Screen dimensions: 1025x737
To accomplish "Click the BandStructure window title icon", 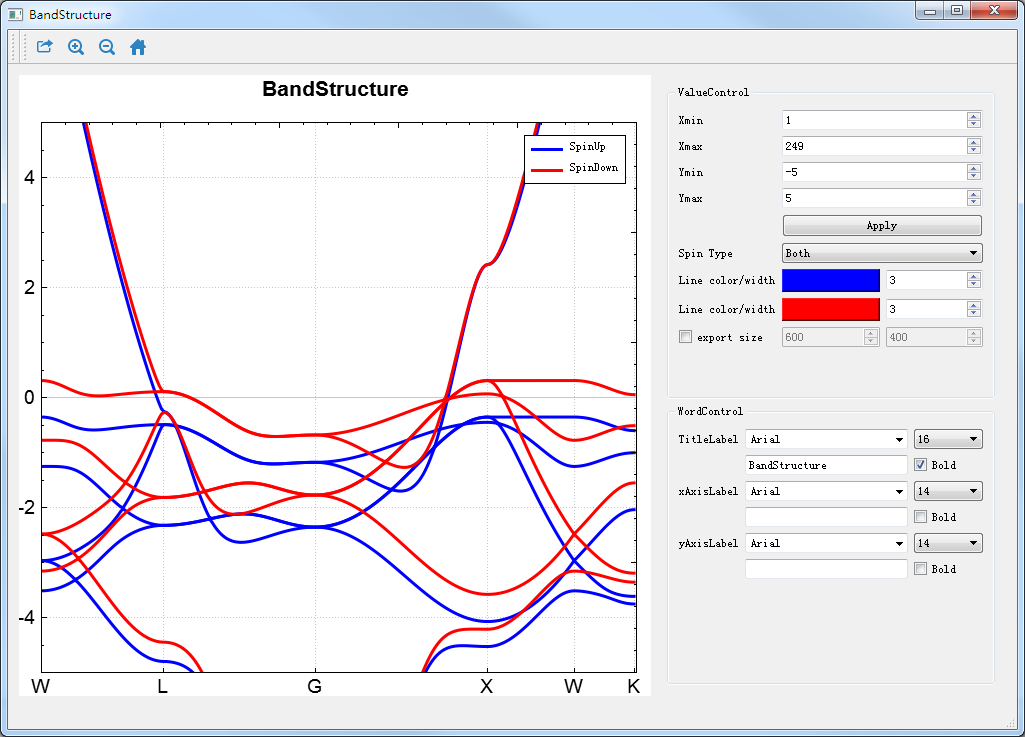I will pos(15,15).
